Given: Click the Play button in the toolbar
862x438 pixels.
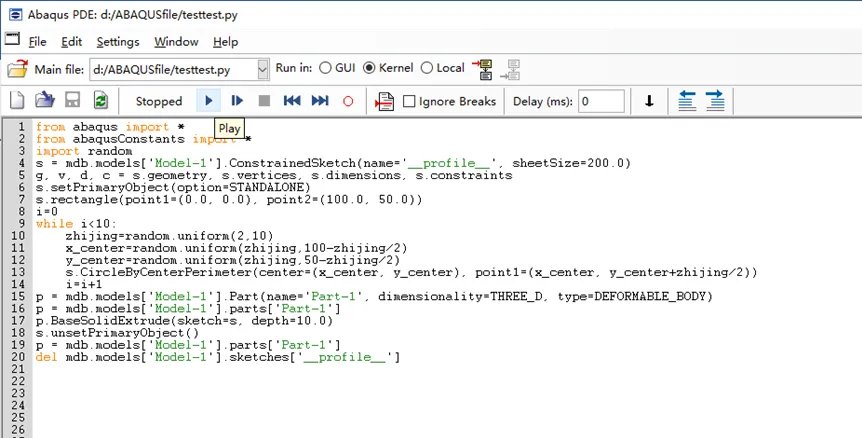Looking at the screenshot, I should pos(209,101).
